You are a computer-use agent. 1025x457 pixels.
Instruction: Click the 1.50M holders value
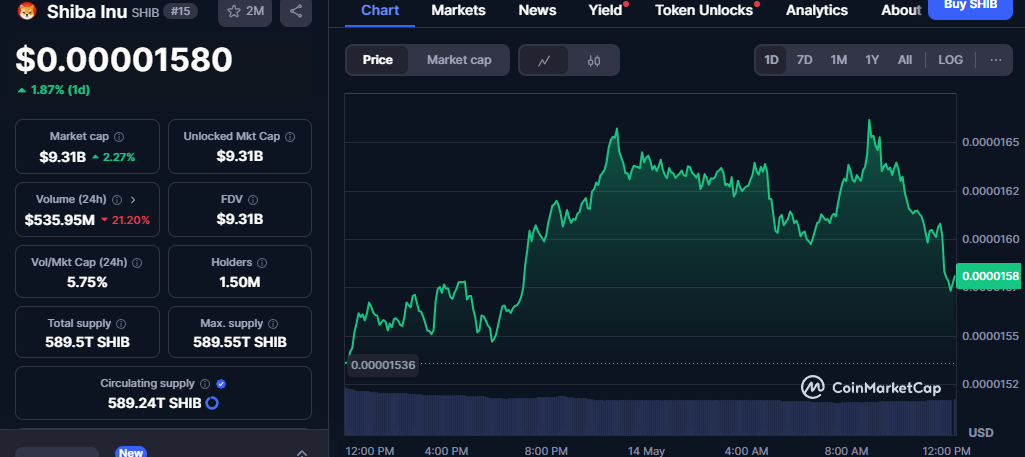(240, 282)
